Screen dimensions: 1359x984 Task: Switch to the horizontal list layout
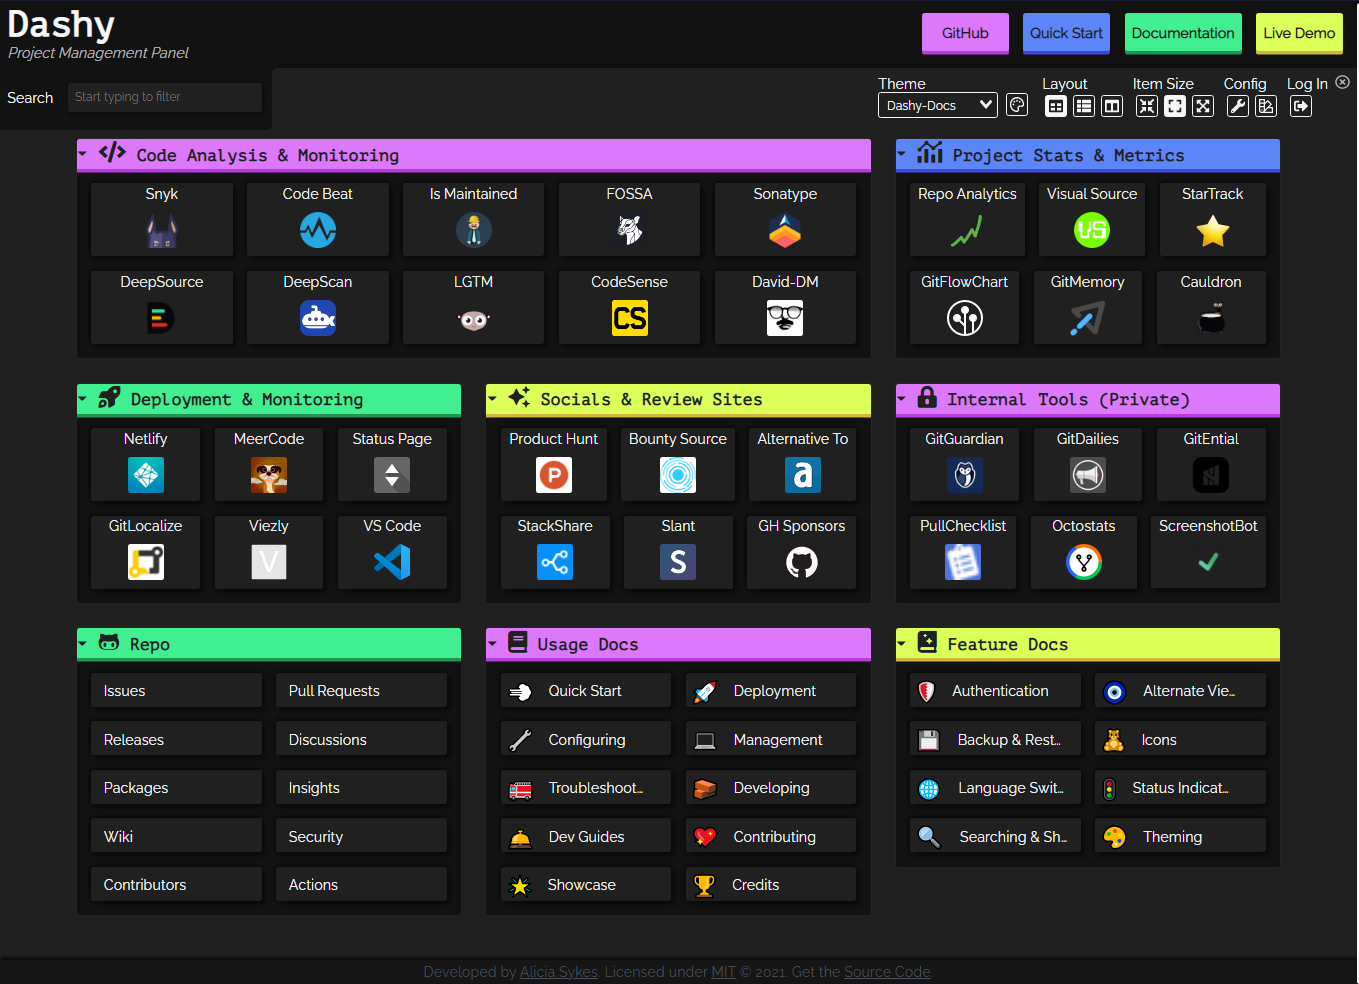[x=1084, y=105]
